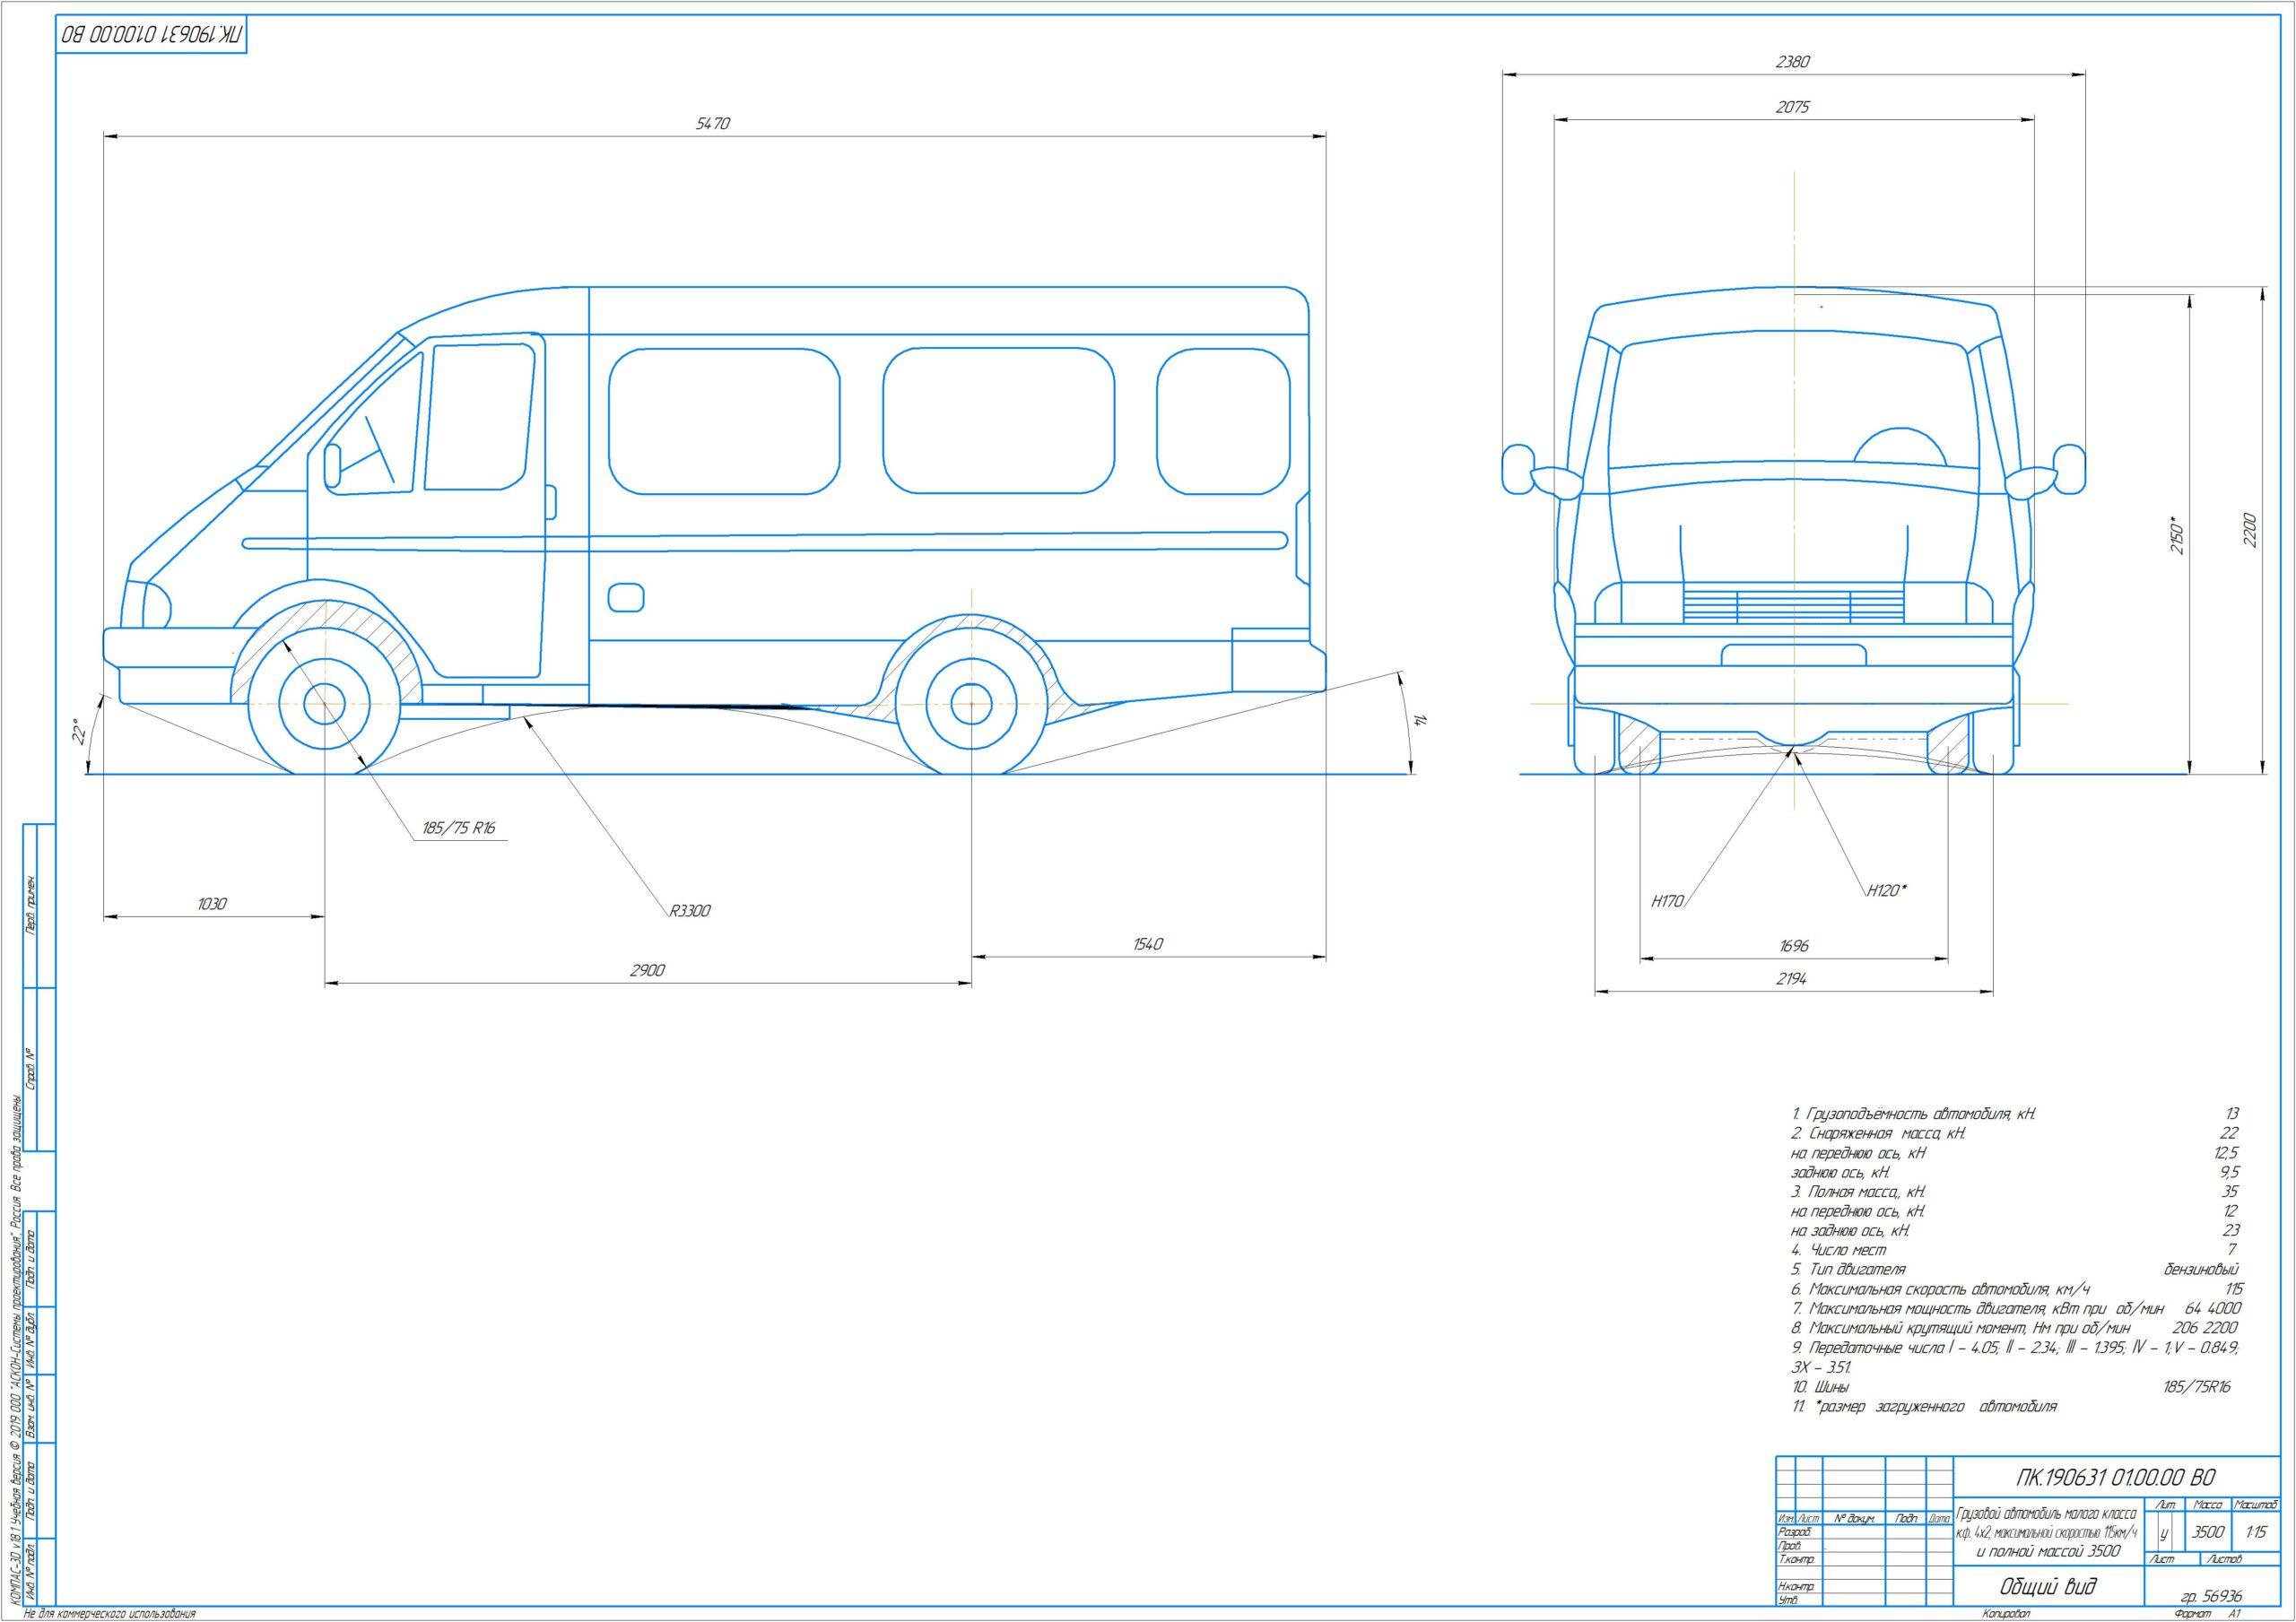Click the 2194 lower width dimension
Viewport: 2296px width, 1622px height.
tap(1791, 979)
